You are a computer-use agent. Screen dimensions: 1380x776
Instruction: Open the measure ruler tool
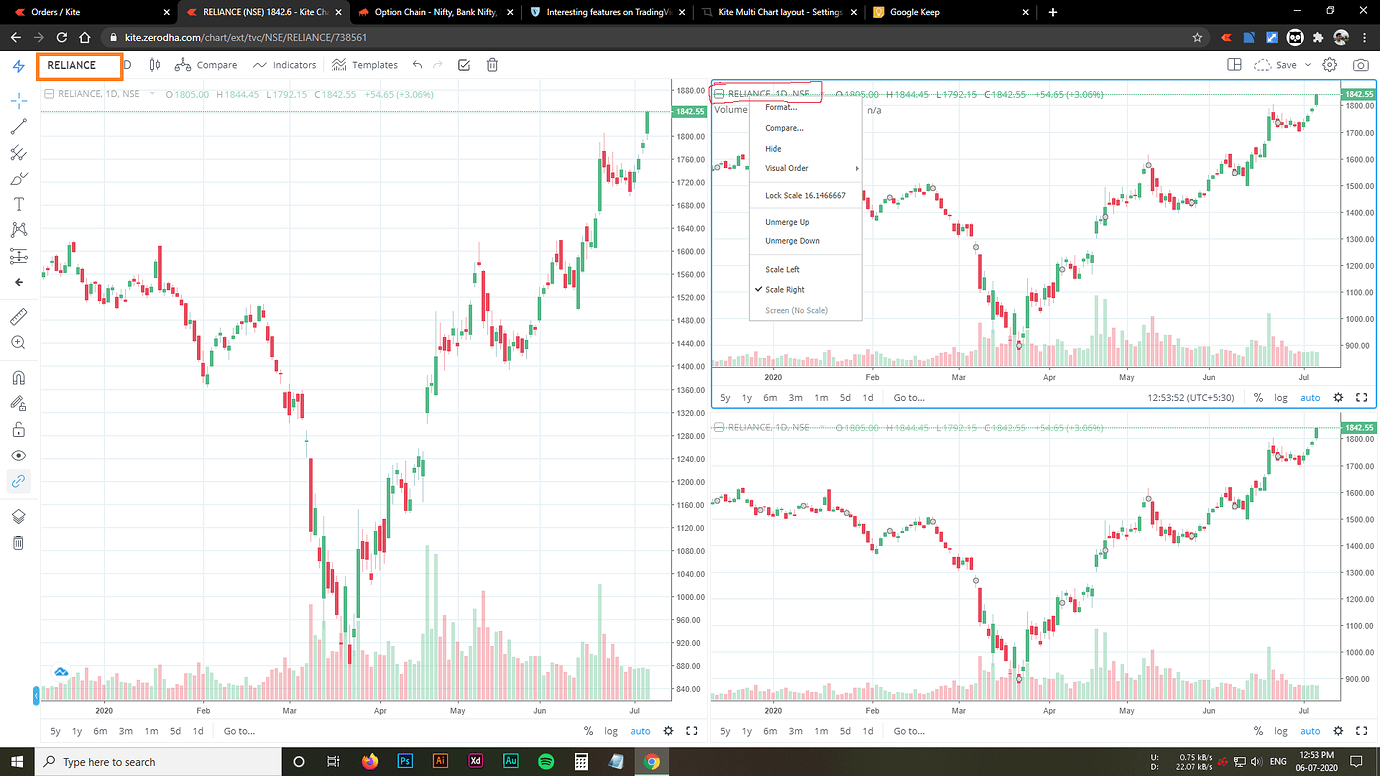pyautogui.click(x=18, y=316)
